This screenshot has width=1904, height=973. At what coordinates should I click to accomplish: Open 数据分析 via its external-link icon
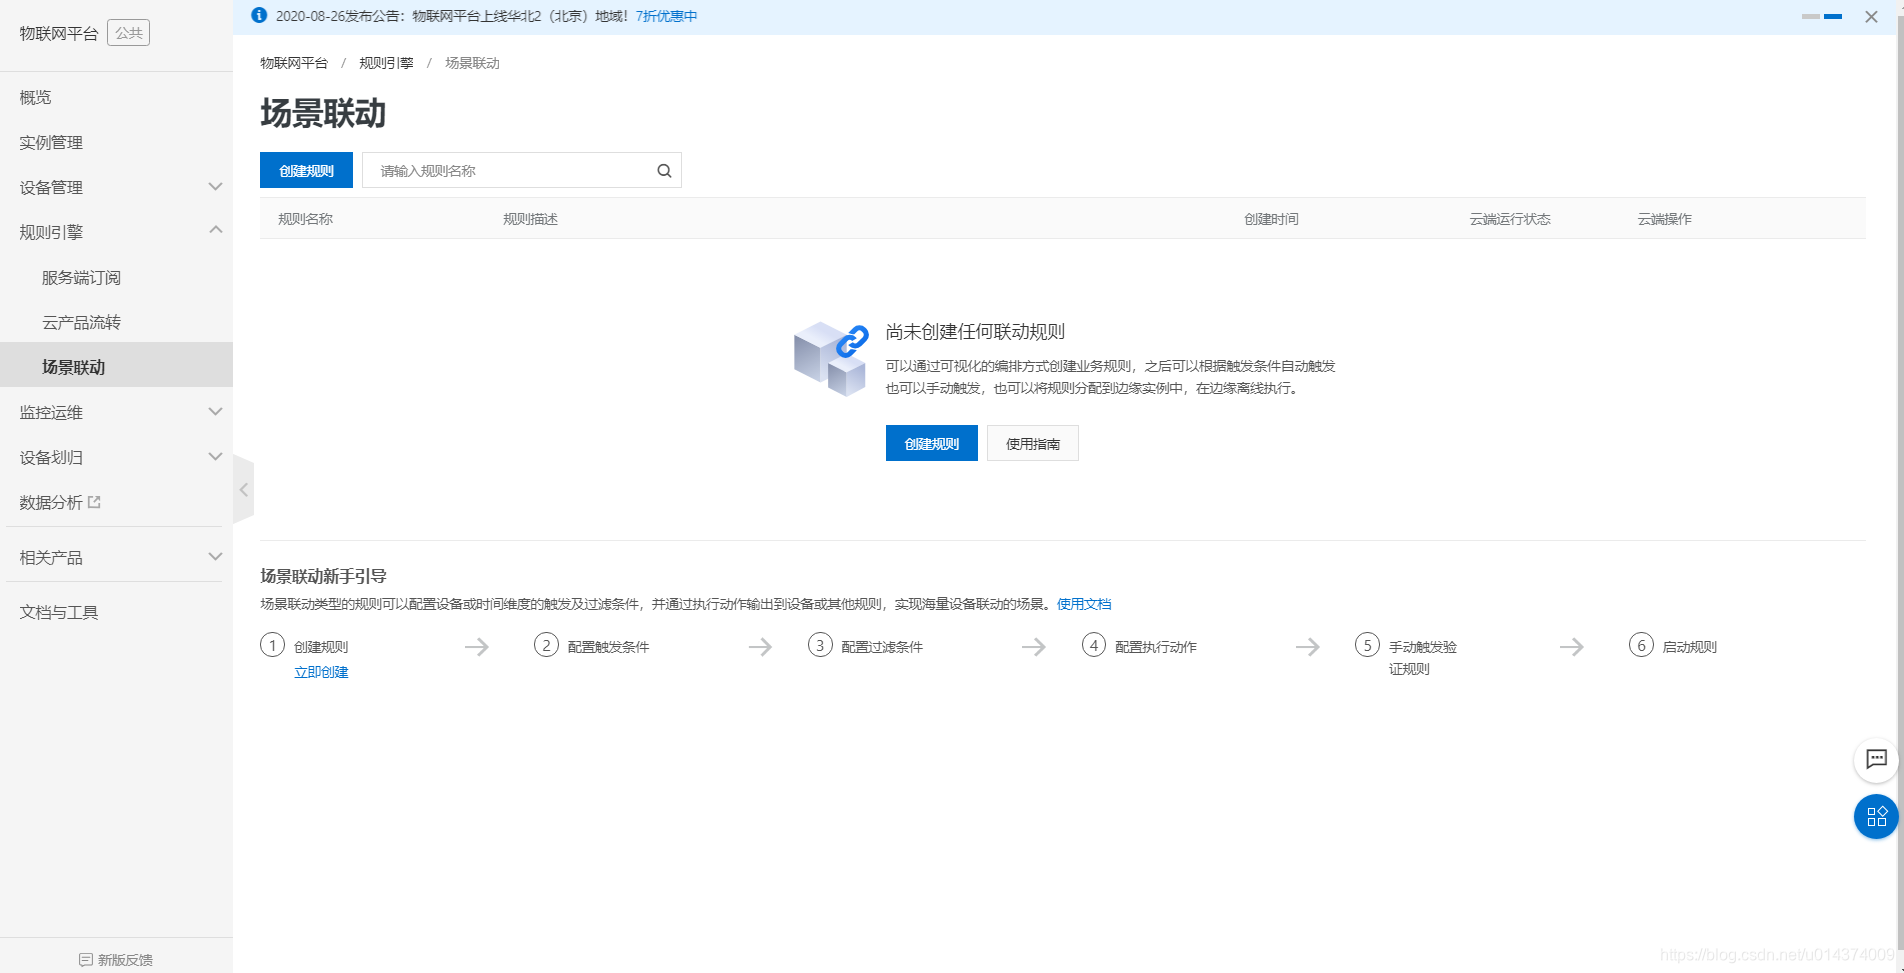click(94, 500)
